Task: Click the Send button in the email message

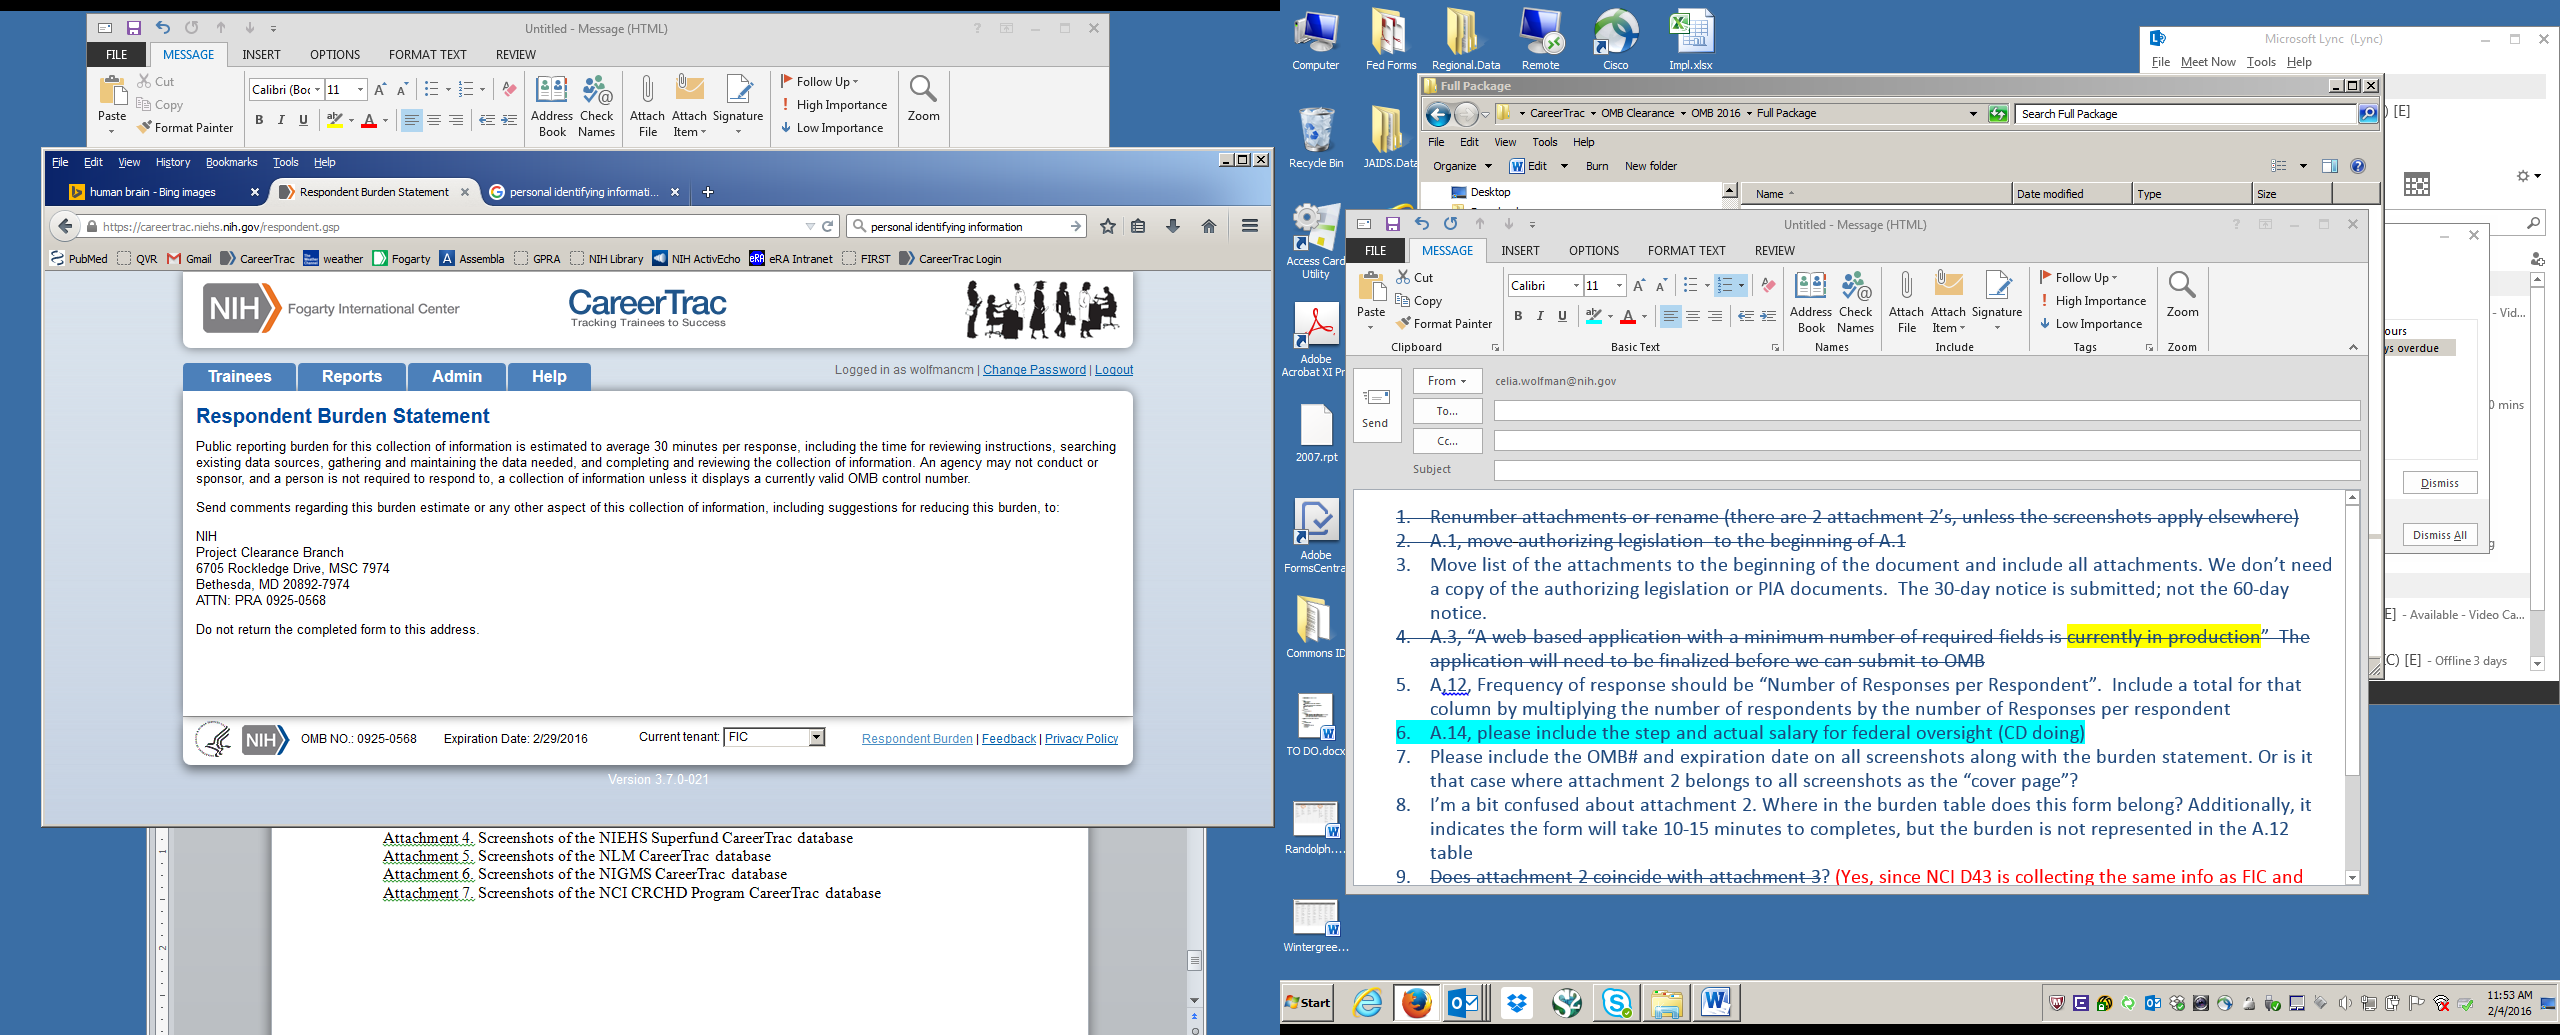Action: click(x=1375, y=406)
